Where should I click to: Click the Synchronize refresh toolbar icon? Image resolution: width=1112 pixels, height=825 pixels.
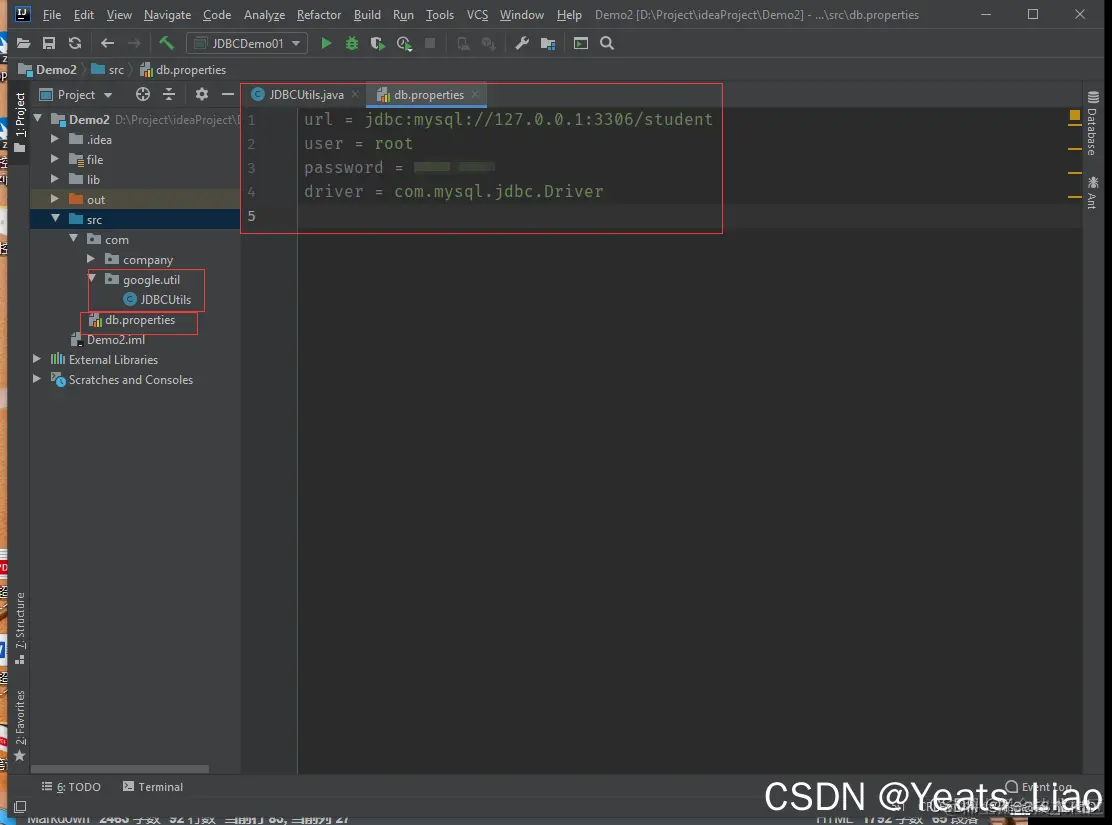coord(74,43)
